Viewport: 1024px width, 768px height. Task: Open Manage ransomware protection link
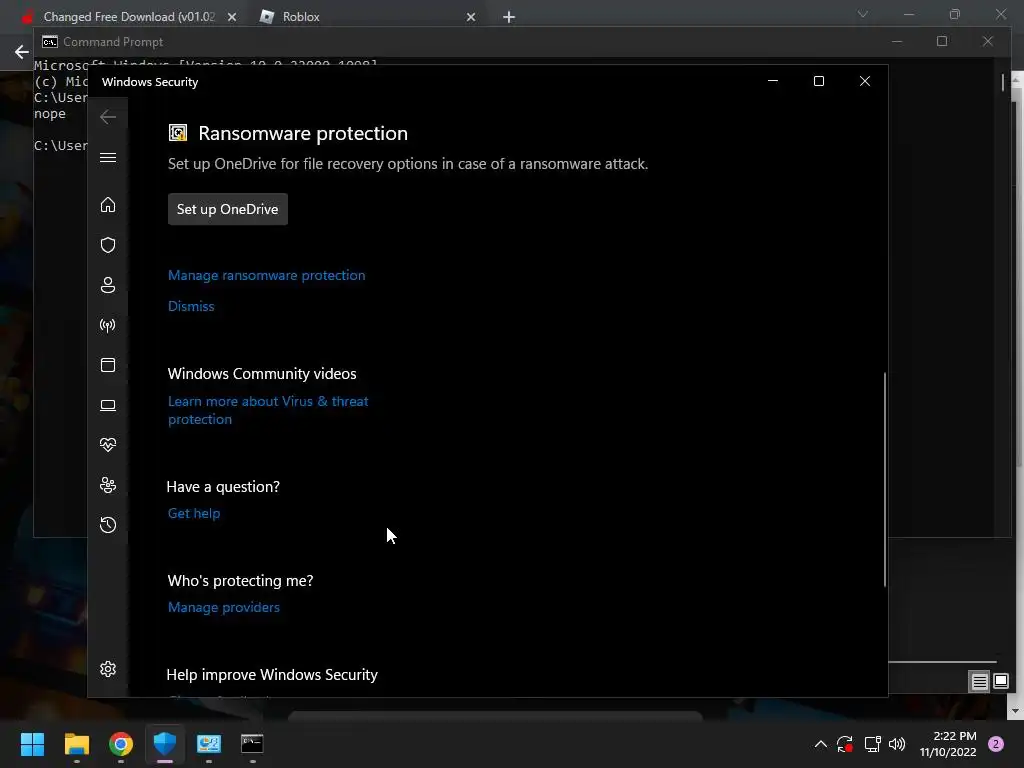(x=266, y=276)
